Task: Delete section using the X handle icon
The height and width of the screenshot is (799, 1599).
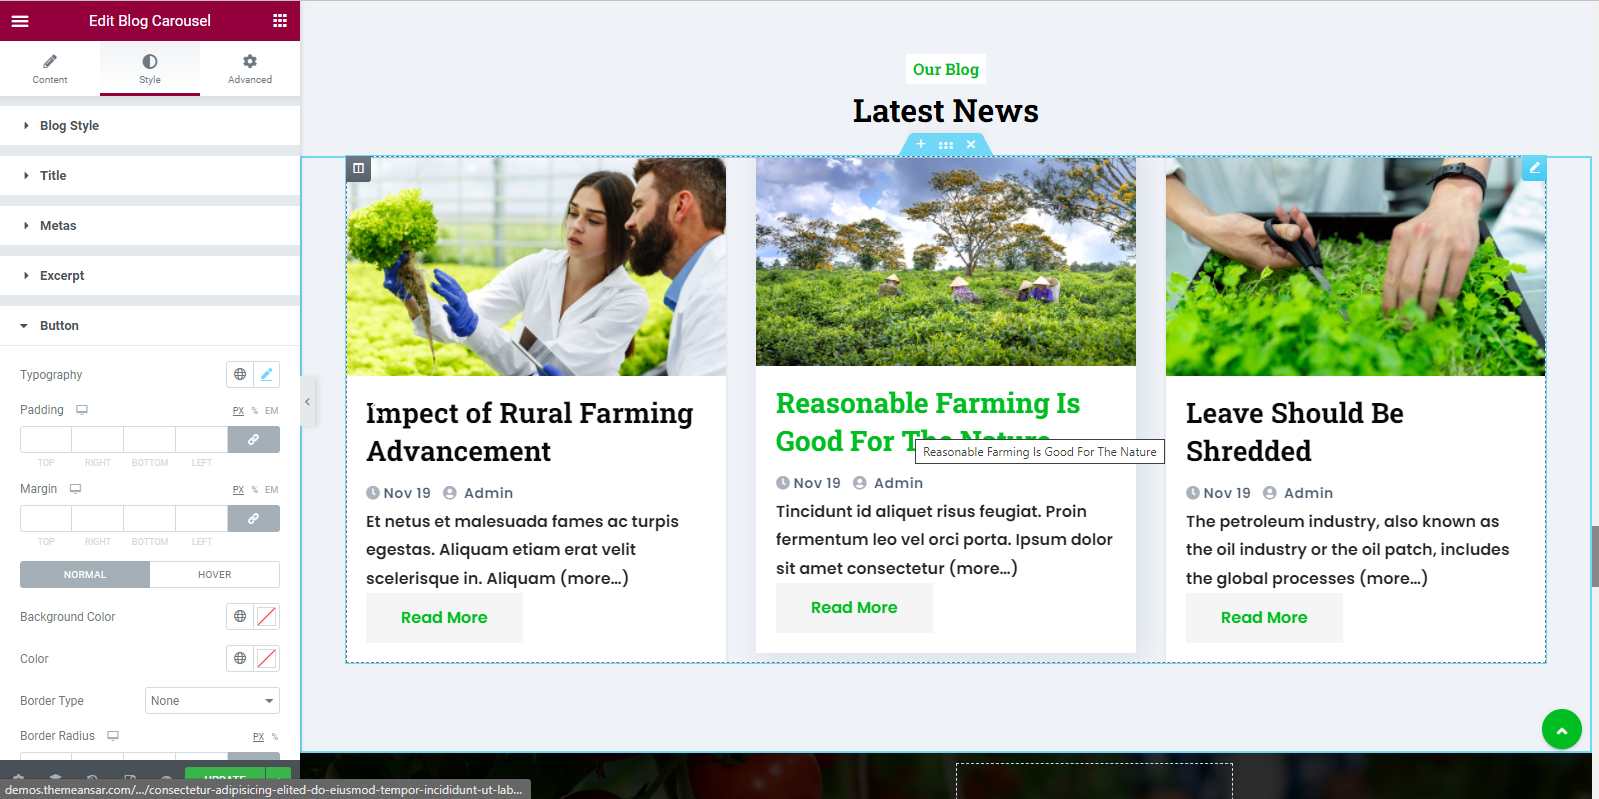Action: (971, 145)
